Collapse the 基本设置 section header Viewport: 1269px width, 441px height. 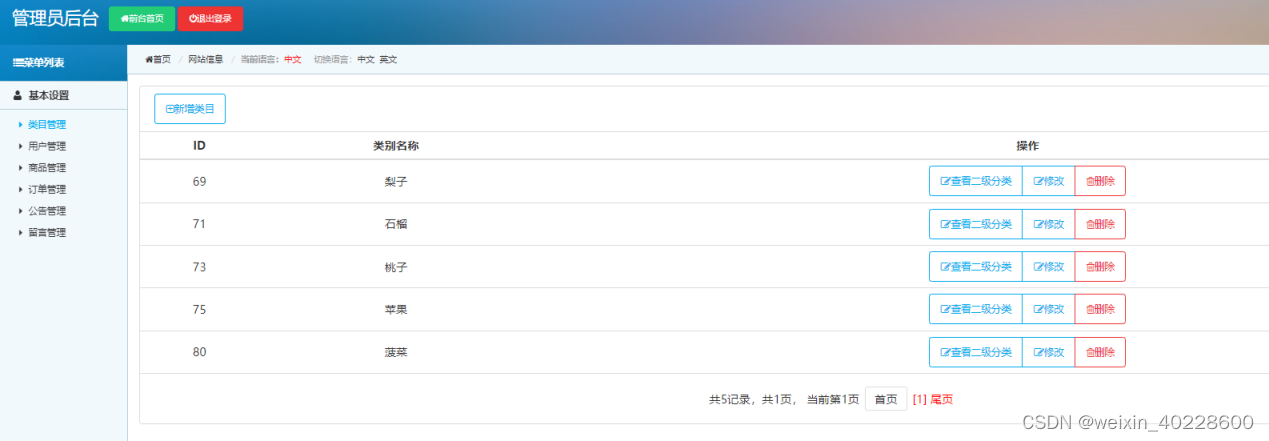point(63,96)
